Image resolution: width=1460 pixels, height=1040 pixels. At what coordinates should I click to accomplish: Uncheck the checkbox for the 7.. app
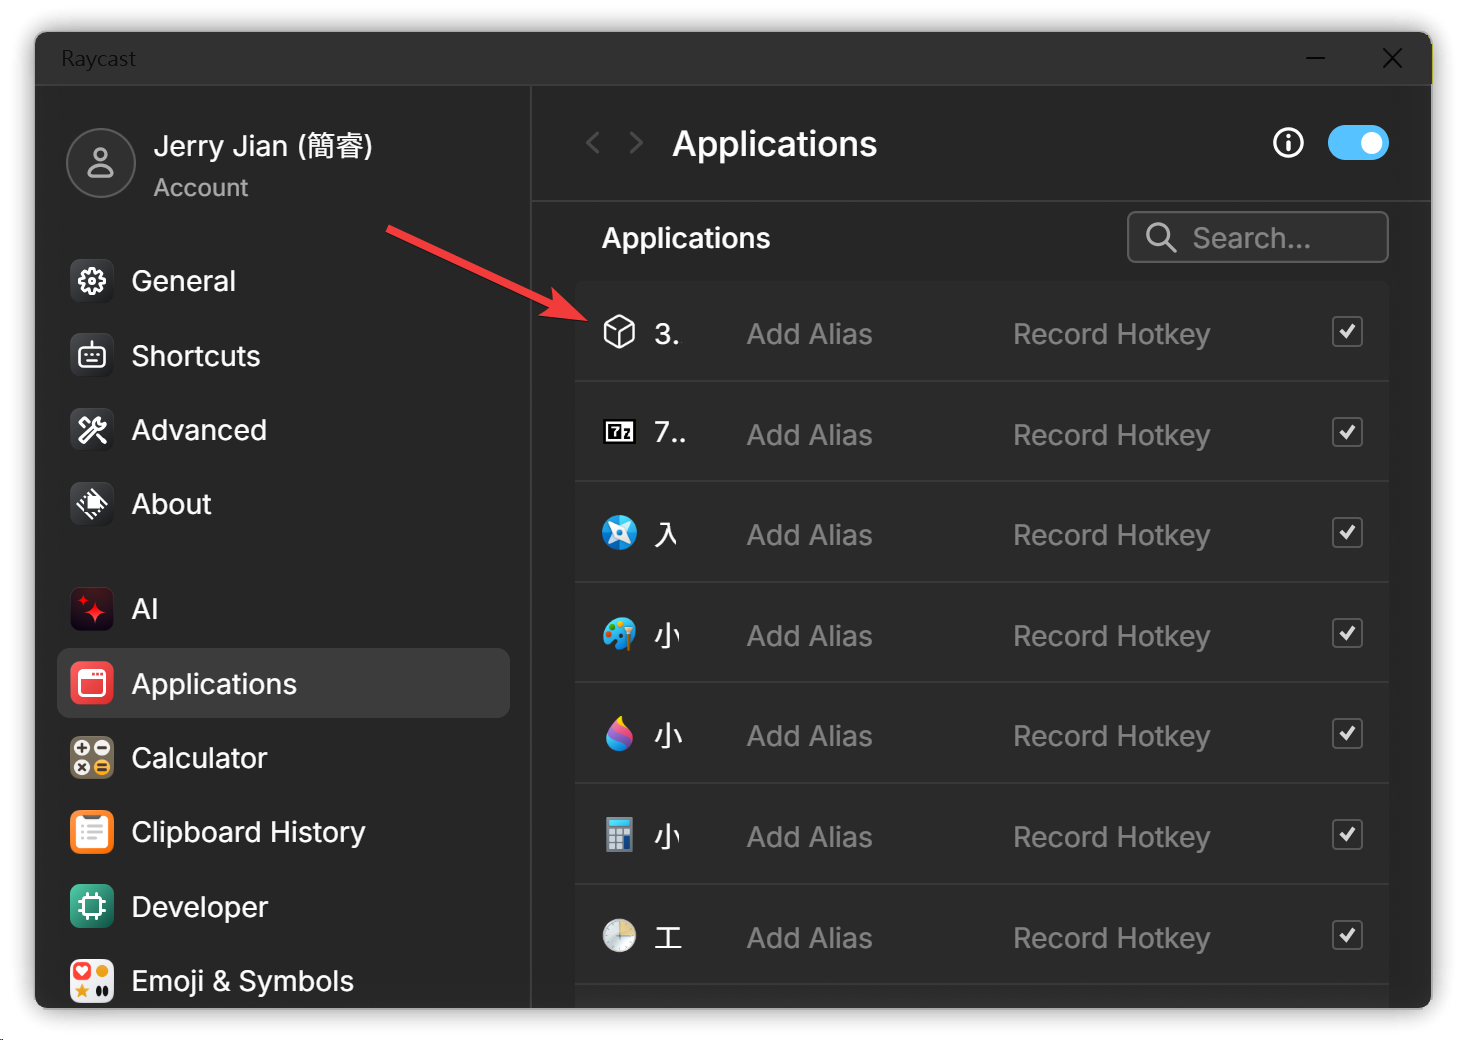click(1347, 432)
